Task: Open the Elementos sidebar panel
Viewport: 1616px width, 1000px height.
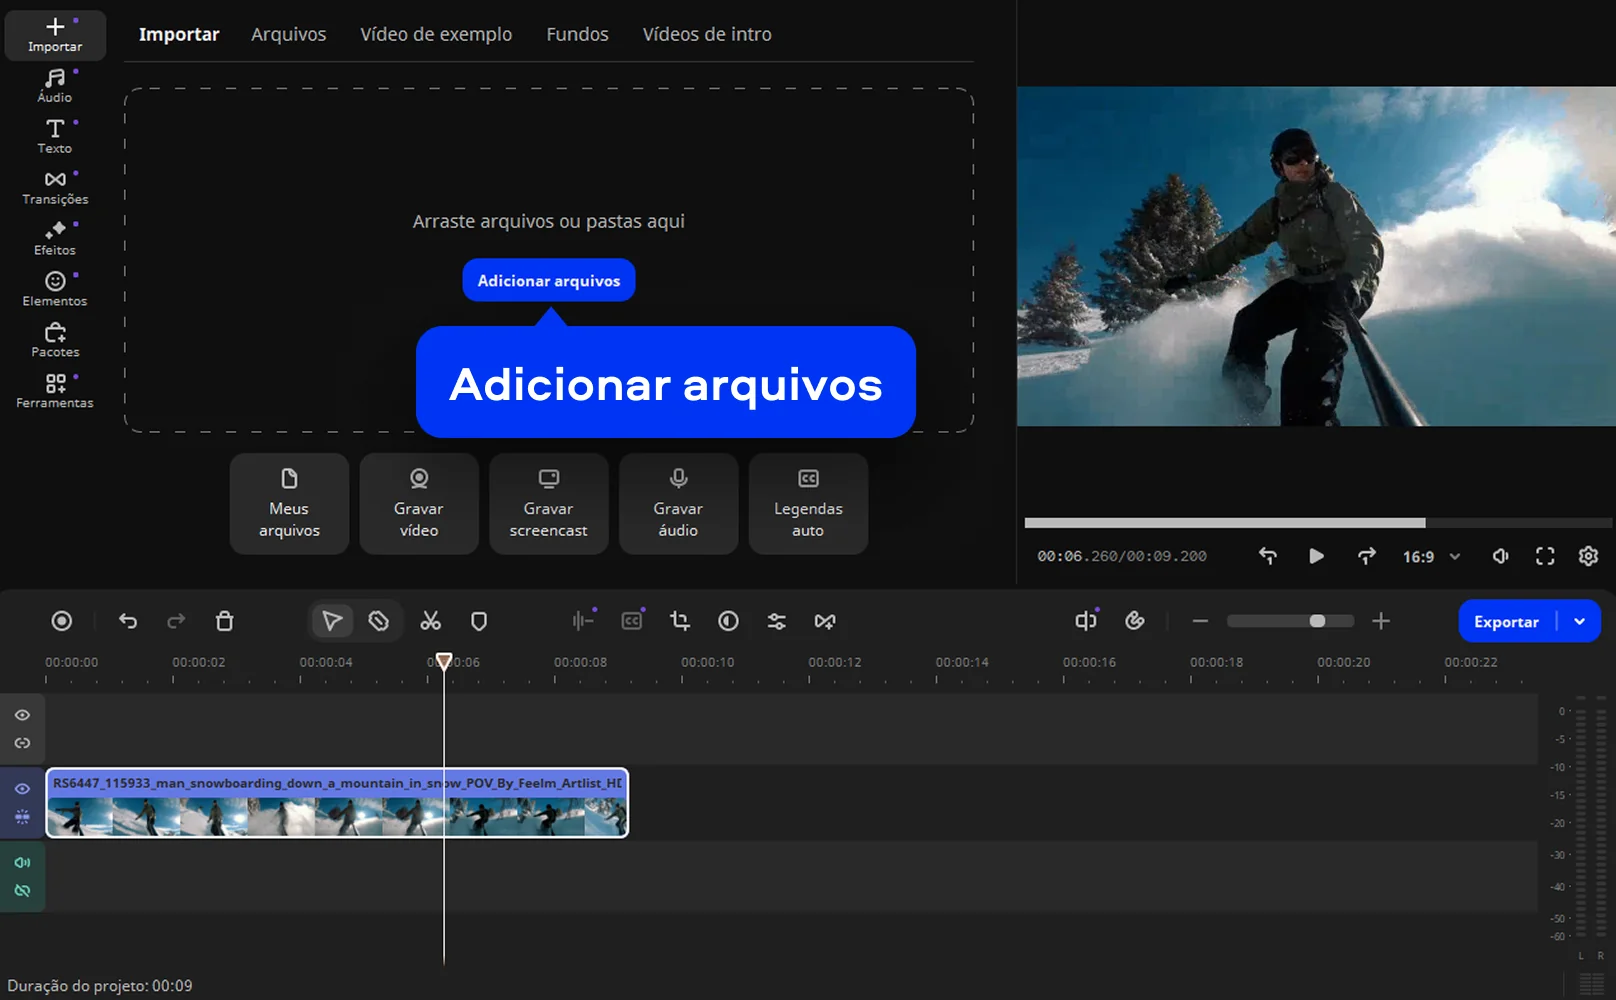Action: click(x=55, y=289)
